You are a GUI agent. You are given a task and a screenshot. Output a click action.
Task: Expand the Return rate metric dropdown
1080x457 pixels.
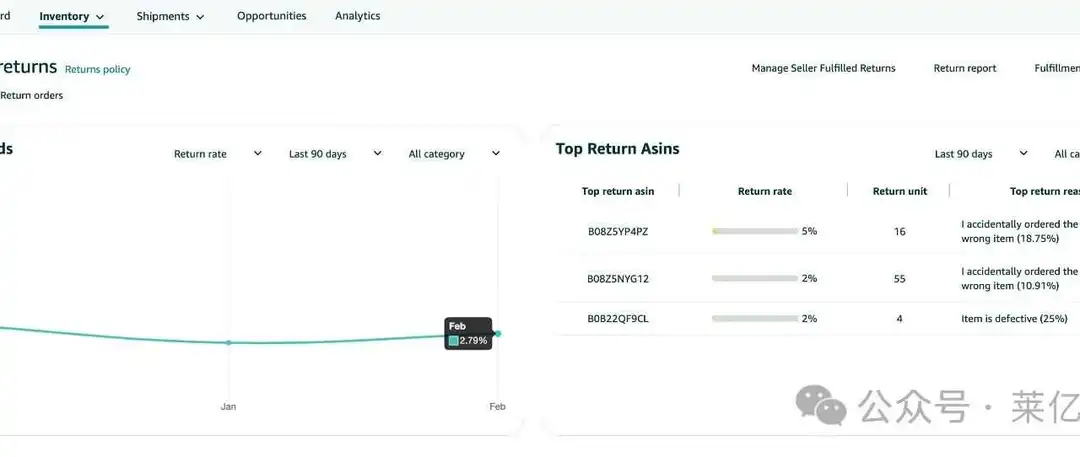pyautogui.click(x=218, y=154)
